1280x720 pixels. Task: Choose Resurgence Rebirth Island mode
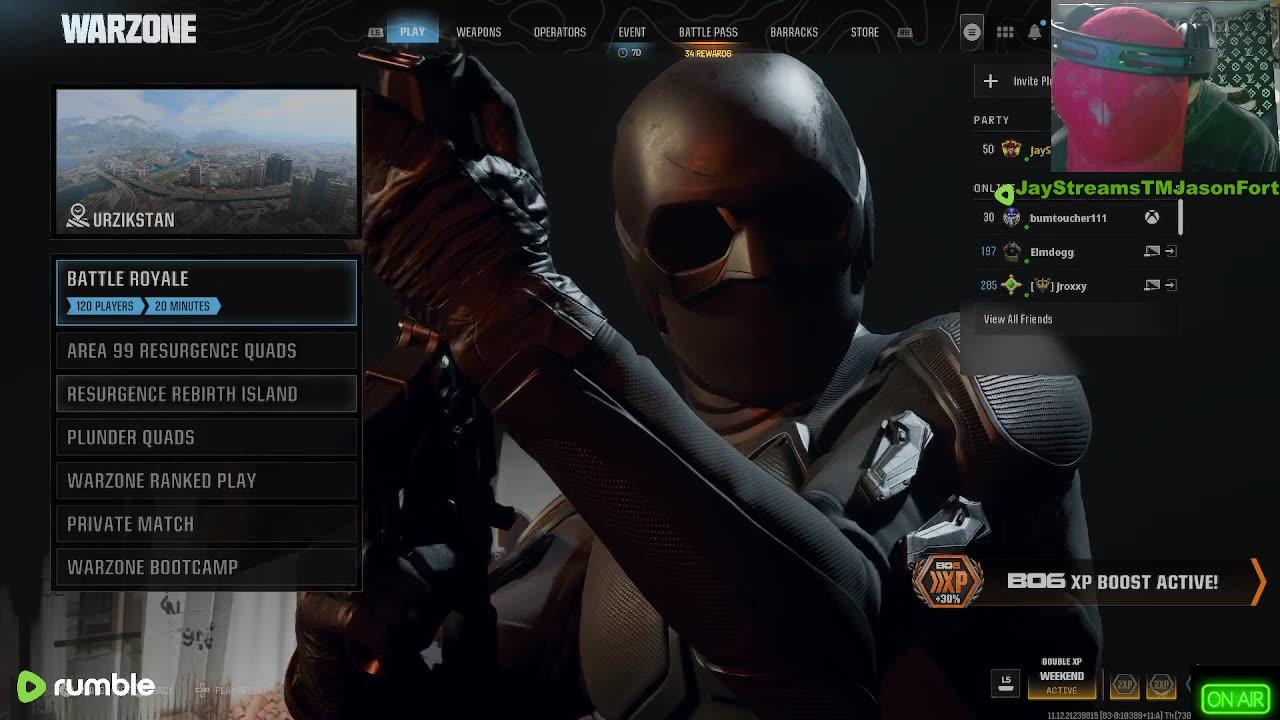pyautogui.click(x=207, y=394)
